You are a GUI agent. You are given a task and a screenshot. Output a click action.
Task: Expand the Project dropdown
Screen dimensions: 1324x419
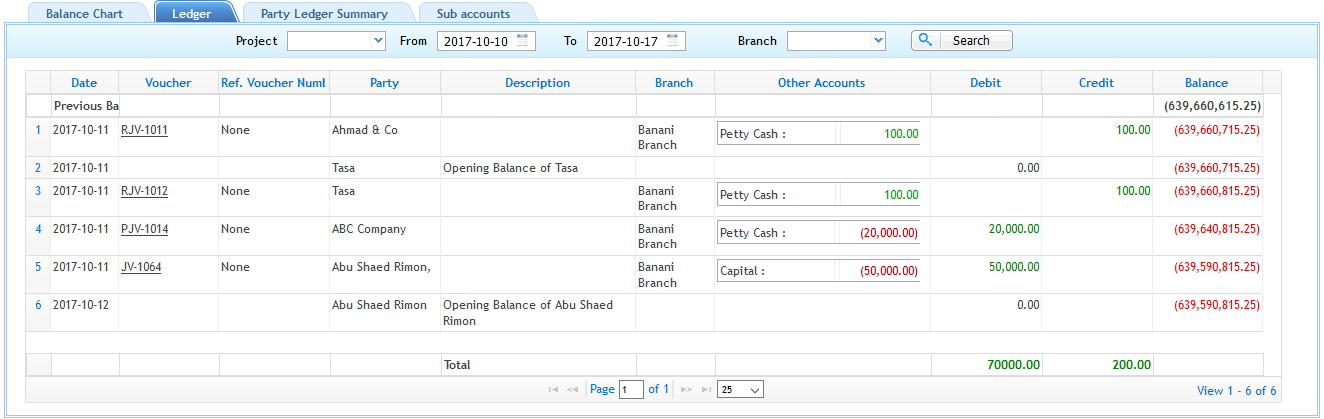pos(336,41)
